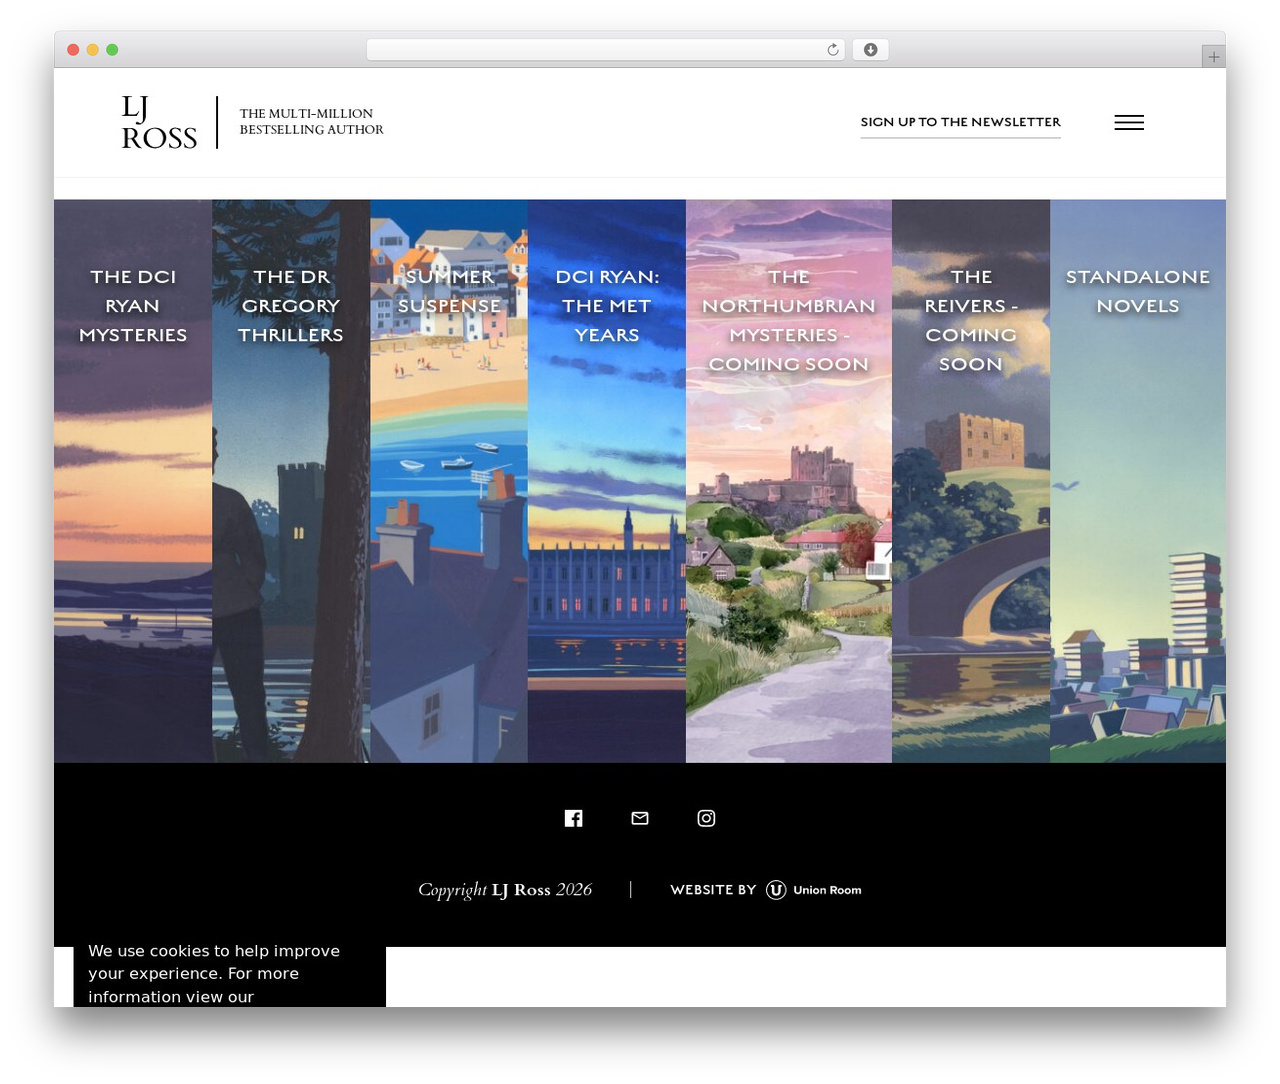1280x1084 pixels.
Task: Open The Northumbrian Mysteries panel
Action: coord(789,481)
